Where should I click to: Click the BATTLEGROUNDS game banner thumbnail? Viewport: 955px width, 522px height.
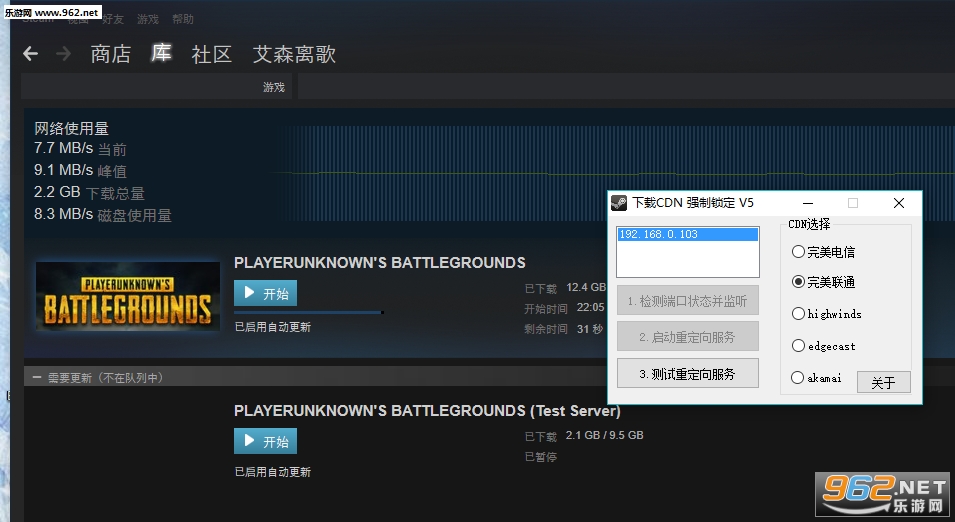pos(128,297)
